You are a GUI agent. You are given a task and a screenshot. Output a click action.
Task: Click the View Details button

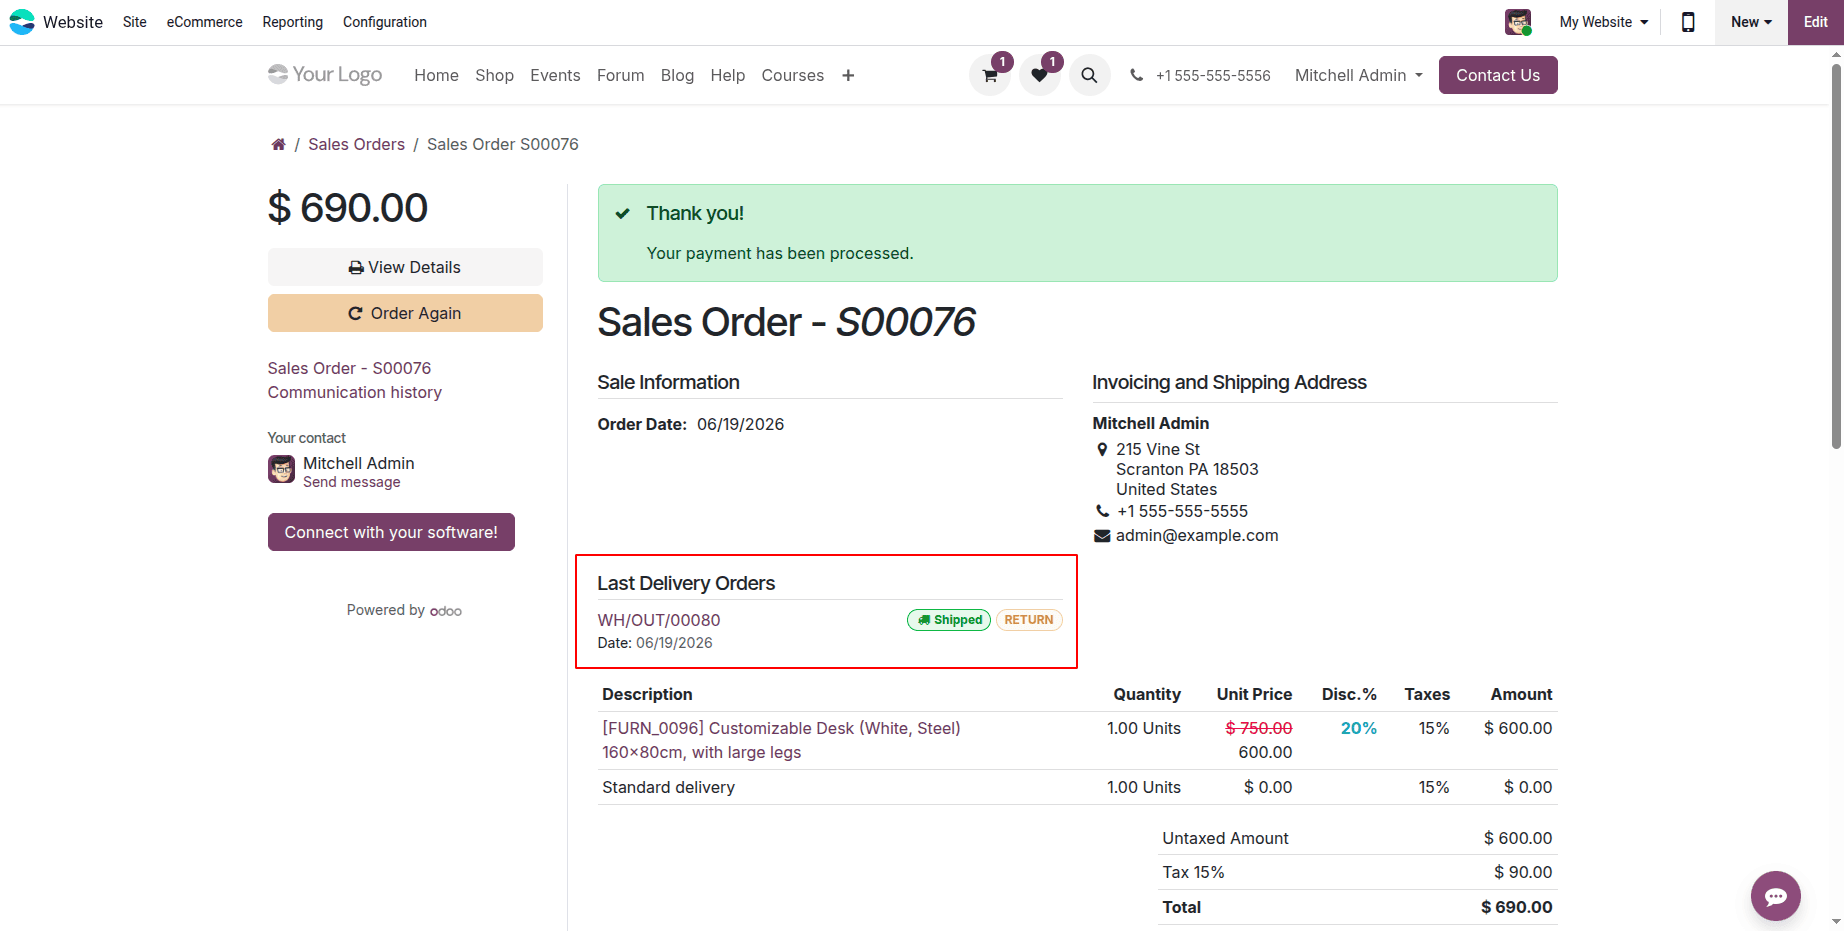click(x=405, y=267)
